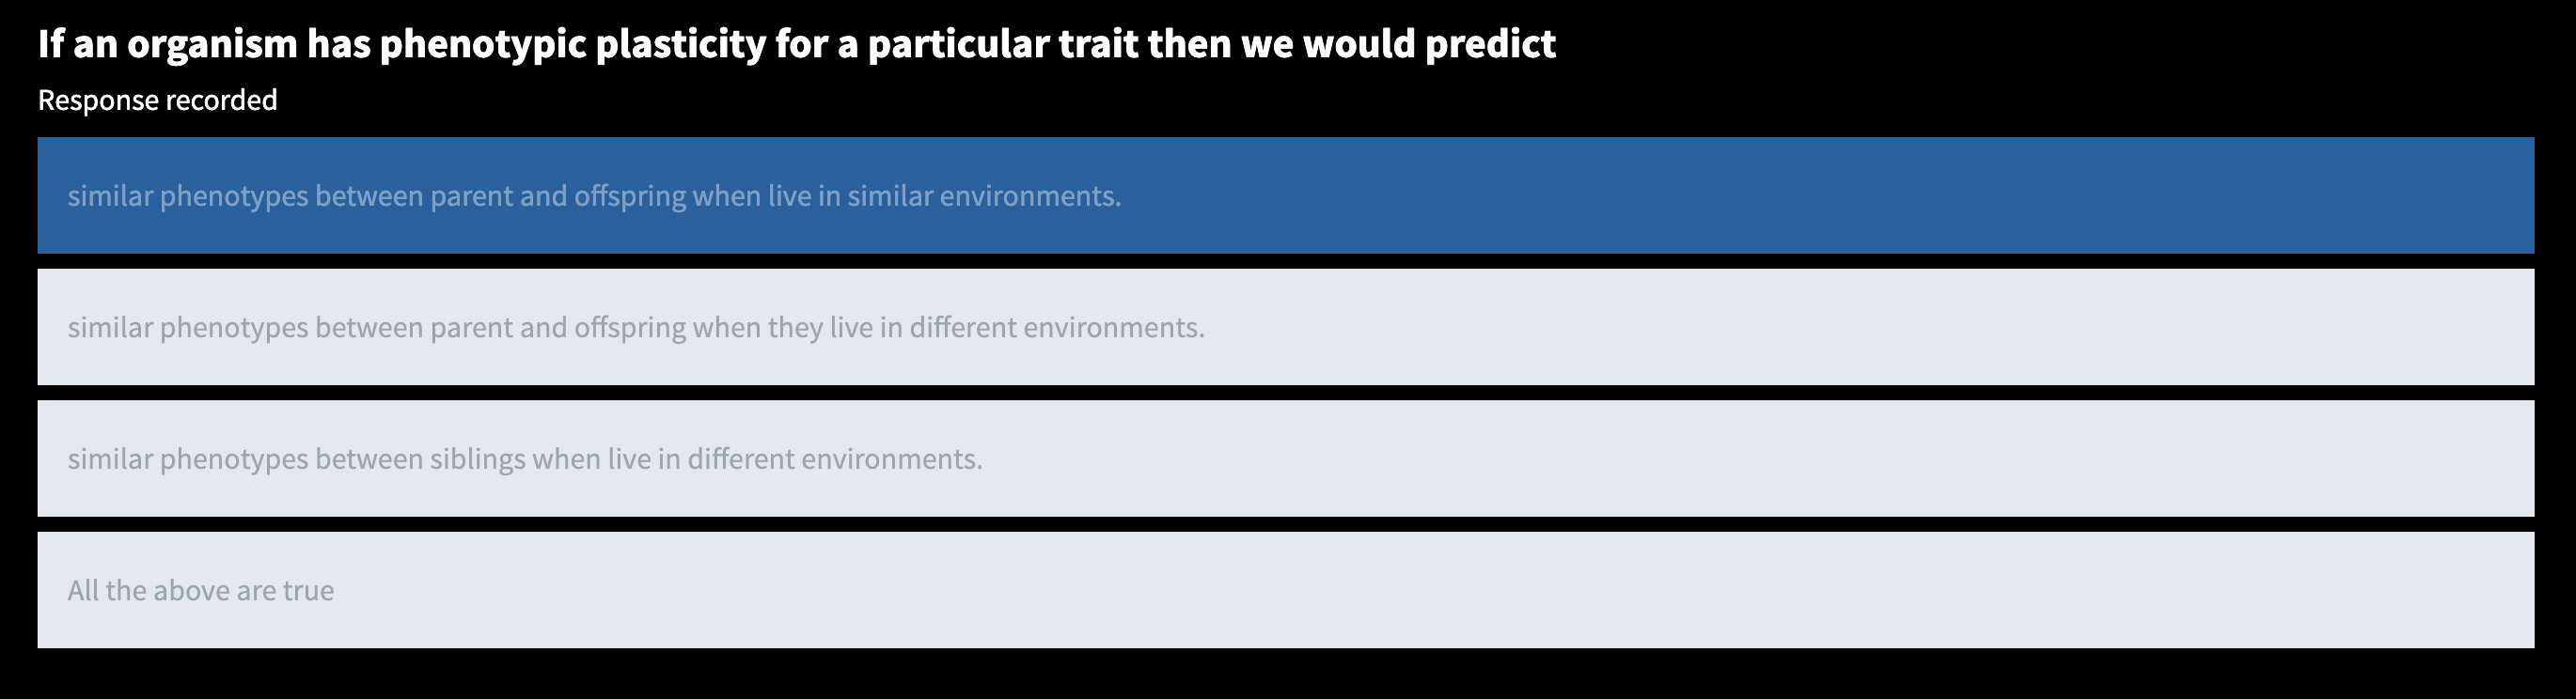Choose the third answer about siblings
The image size is (2576, 699).
click(x=1286, y=459)
